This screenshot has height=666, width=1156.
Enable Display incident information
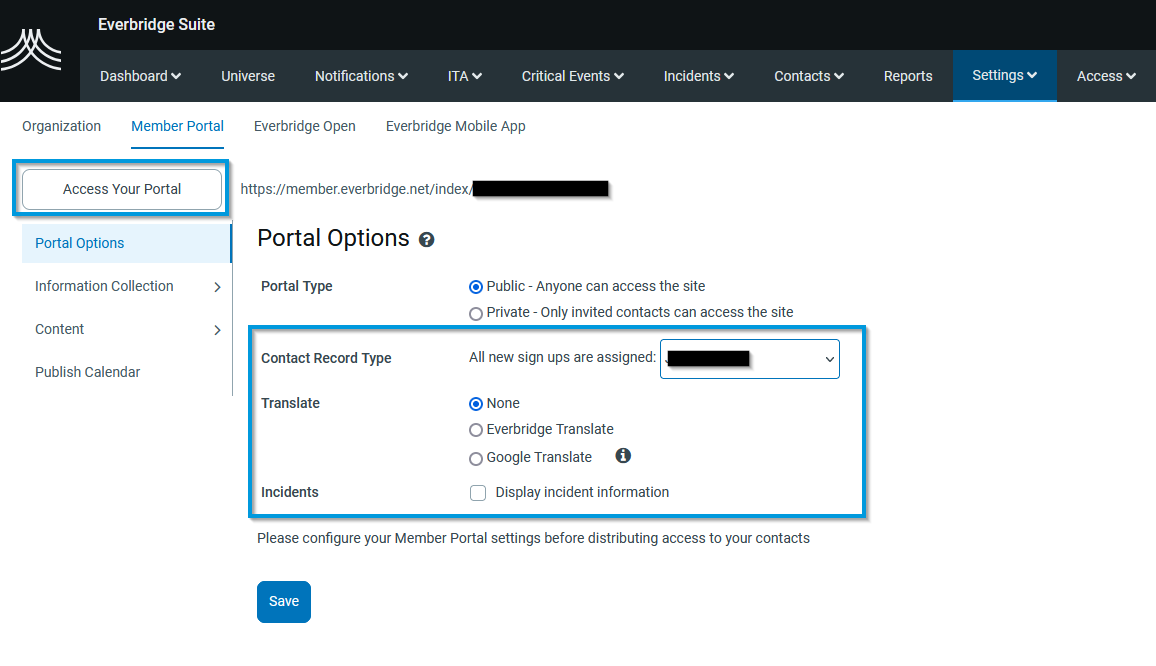(x=478, y=492)
